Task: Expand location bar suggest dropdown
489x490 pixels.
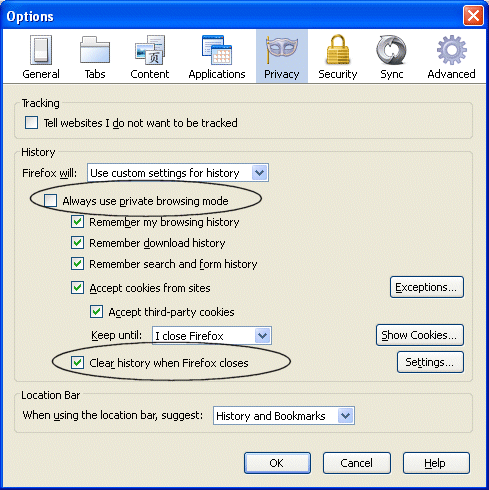Action: click(x=284, y=415)
